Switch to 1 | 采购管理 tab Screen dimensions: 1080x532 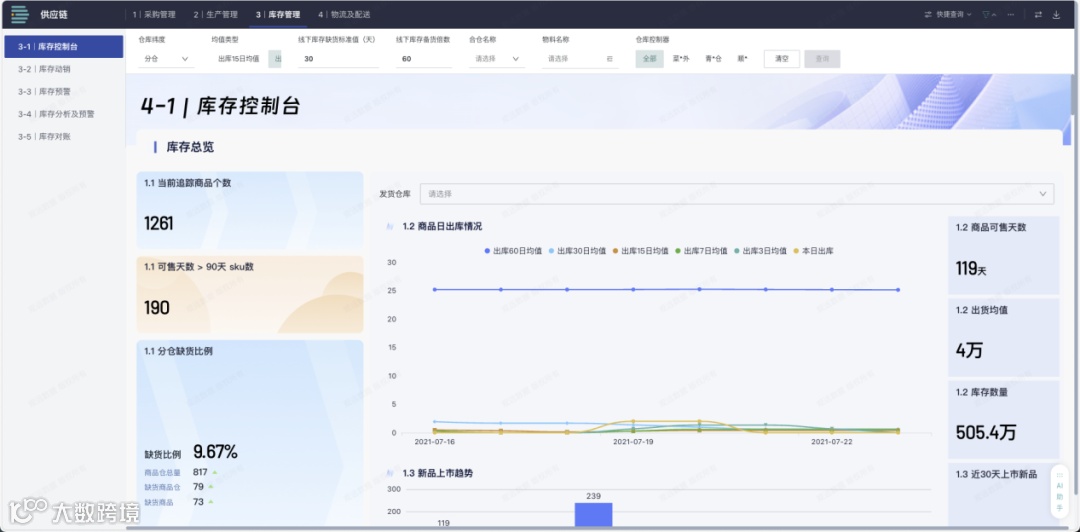[154, 14]
